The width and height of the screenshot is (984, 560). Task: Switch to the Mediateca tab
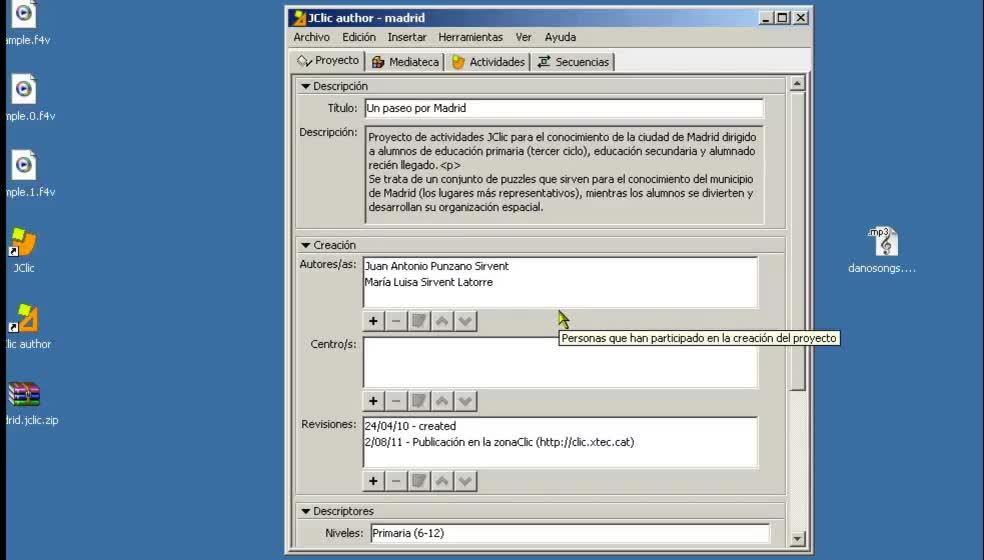(x=405, y=62)
